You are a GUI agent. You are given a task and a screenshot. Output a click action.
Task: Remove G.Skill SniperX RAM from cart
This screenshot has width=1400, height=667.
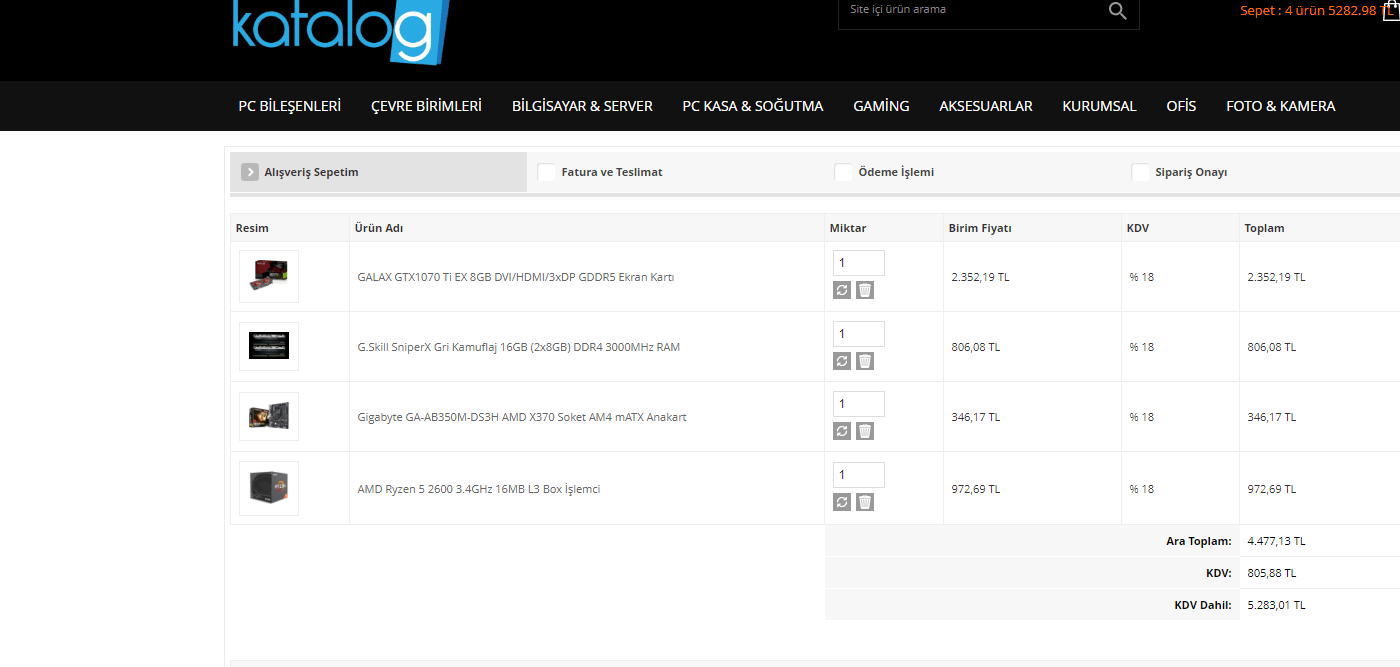pos(865,360)
